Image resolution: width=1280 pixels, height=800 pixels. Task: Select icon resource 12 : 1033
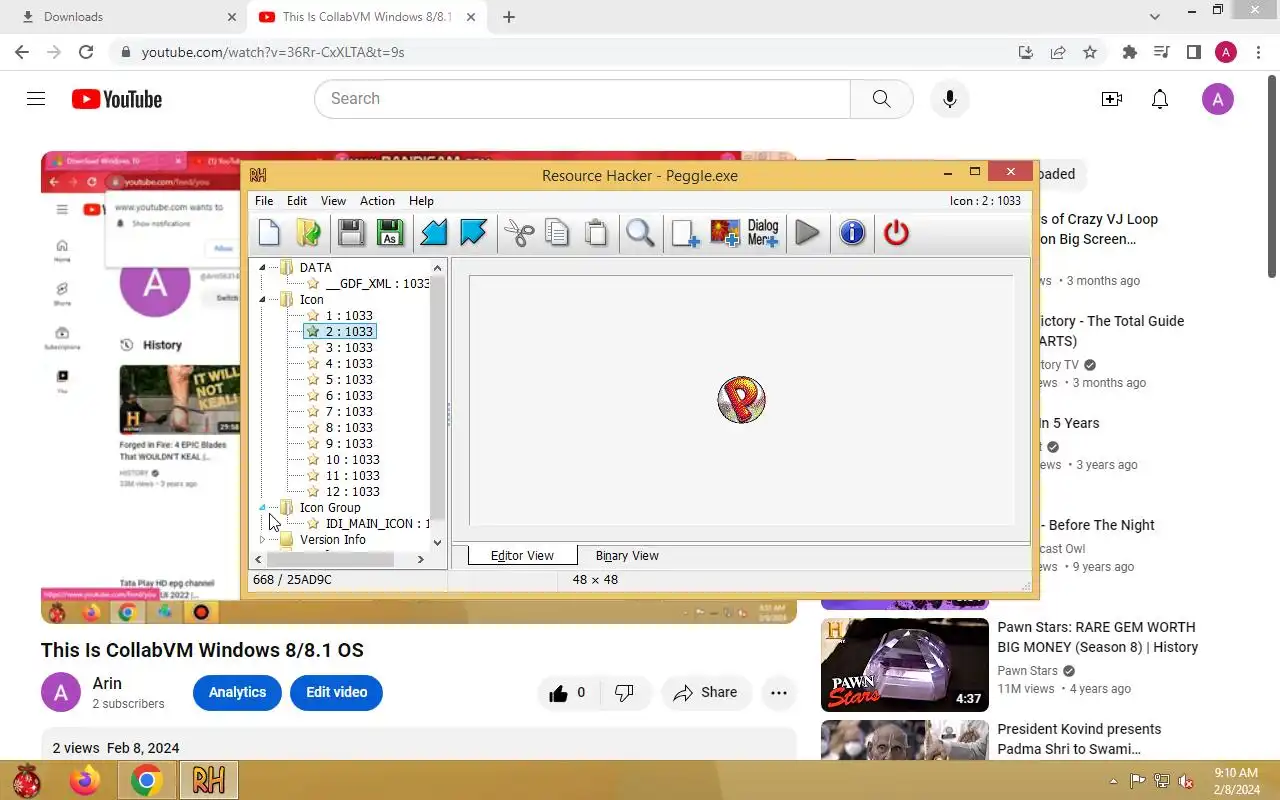point(352,492)
